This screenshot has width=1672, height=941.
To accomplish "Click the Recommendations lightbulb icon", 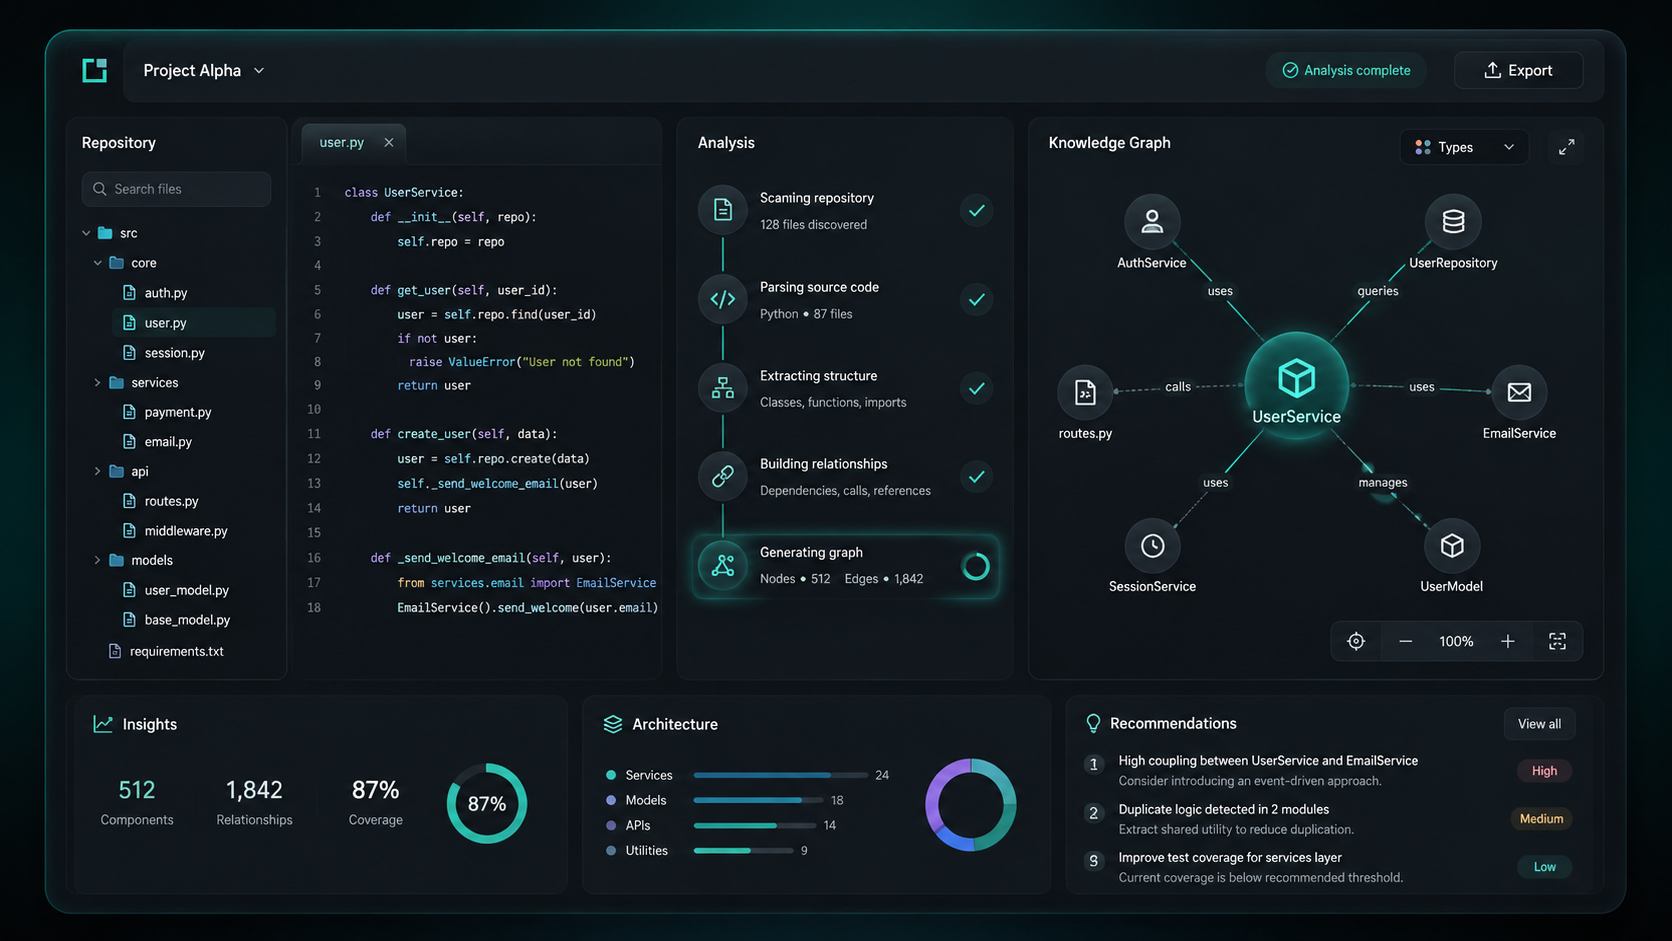I will coord(1093,723).
